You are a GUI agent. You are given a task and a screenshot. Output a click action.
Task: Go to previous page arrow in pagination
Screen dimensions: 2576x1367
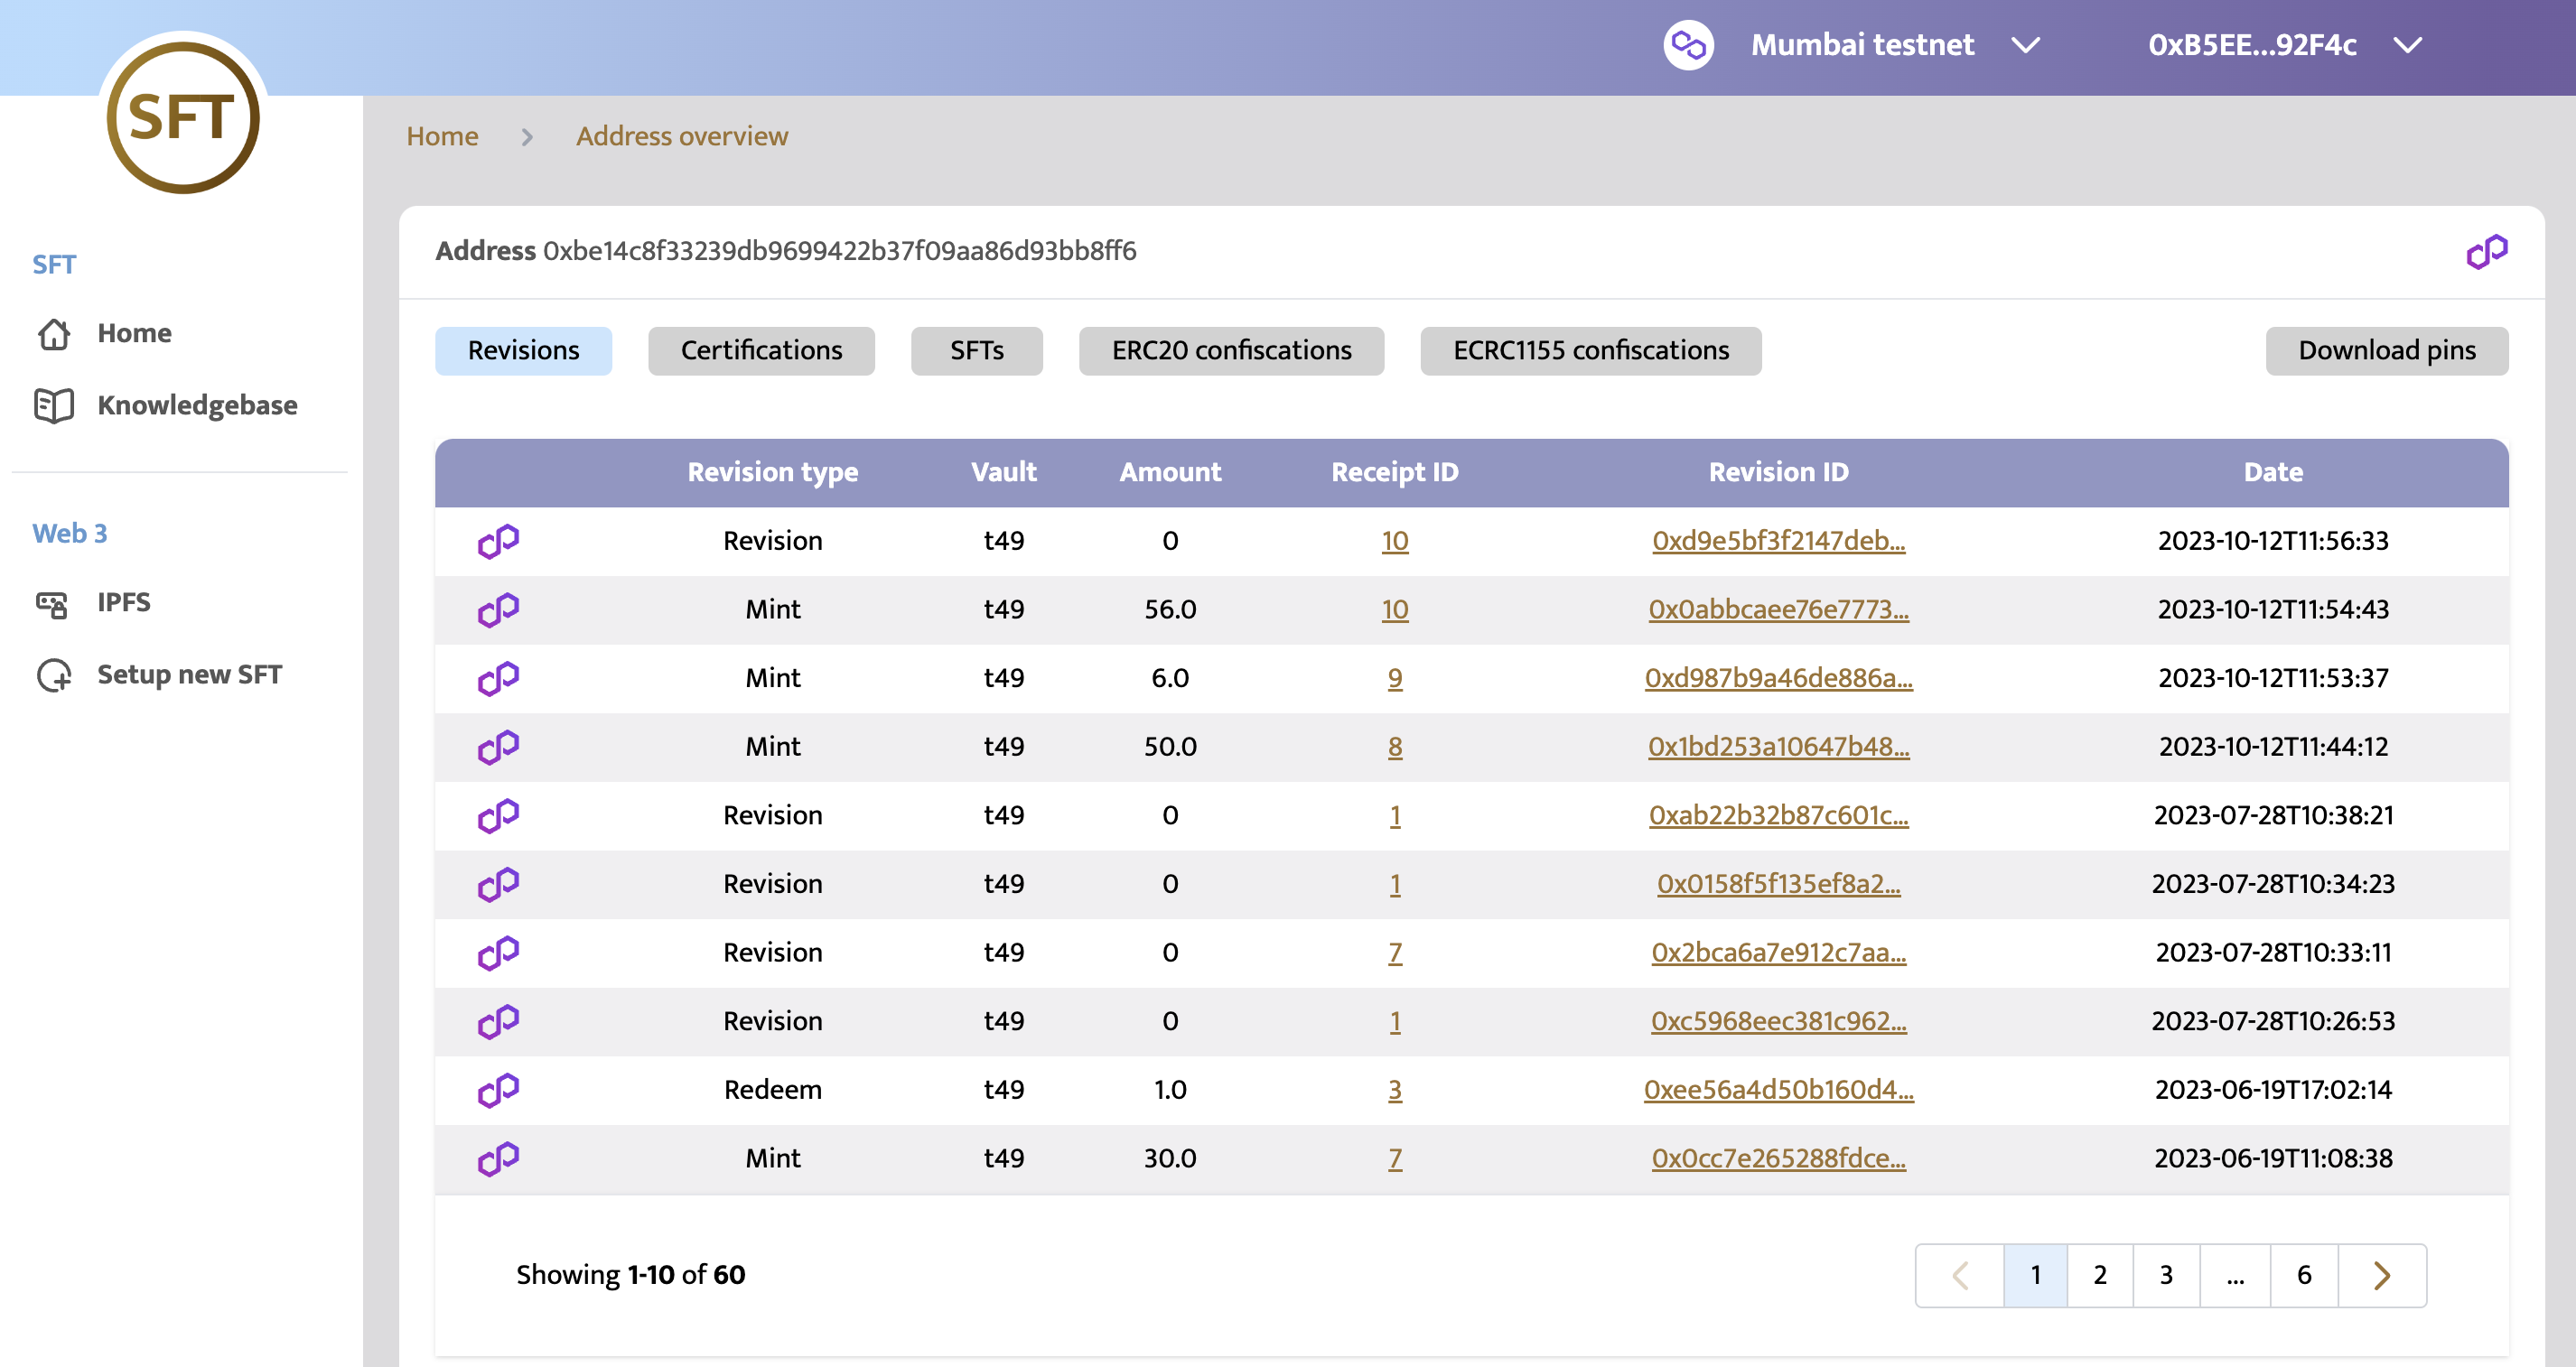(1960, 1276)
